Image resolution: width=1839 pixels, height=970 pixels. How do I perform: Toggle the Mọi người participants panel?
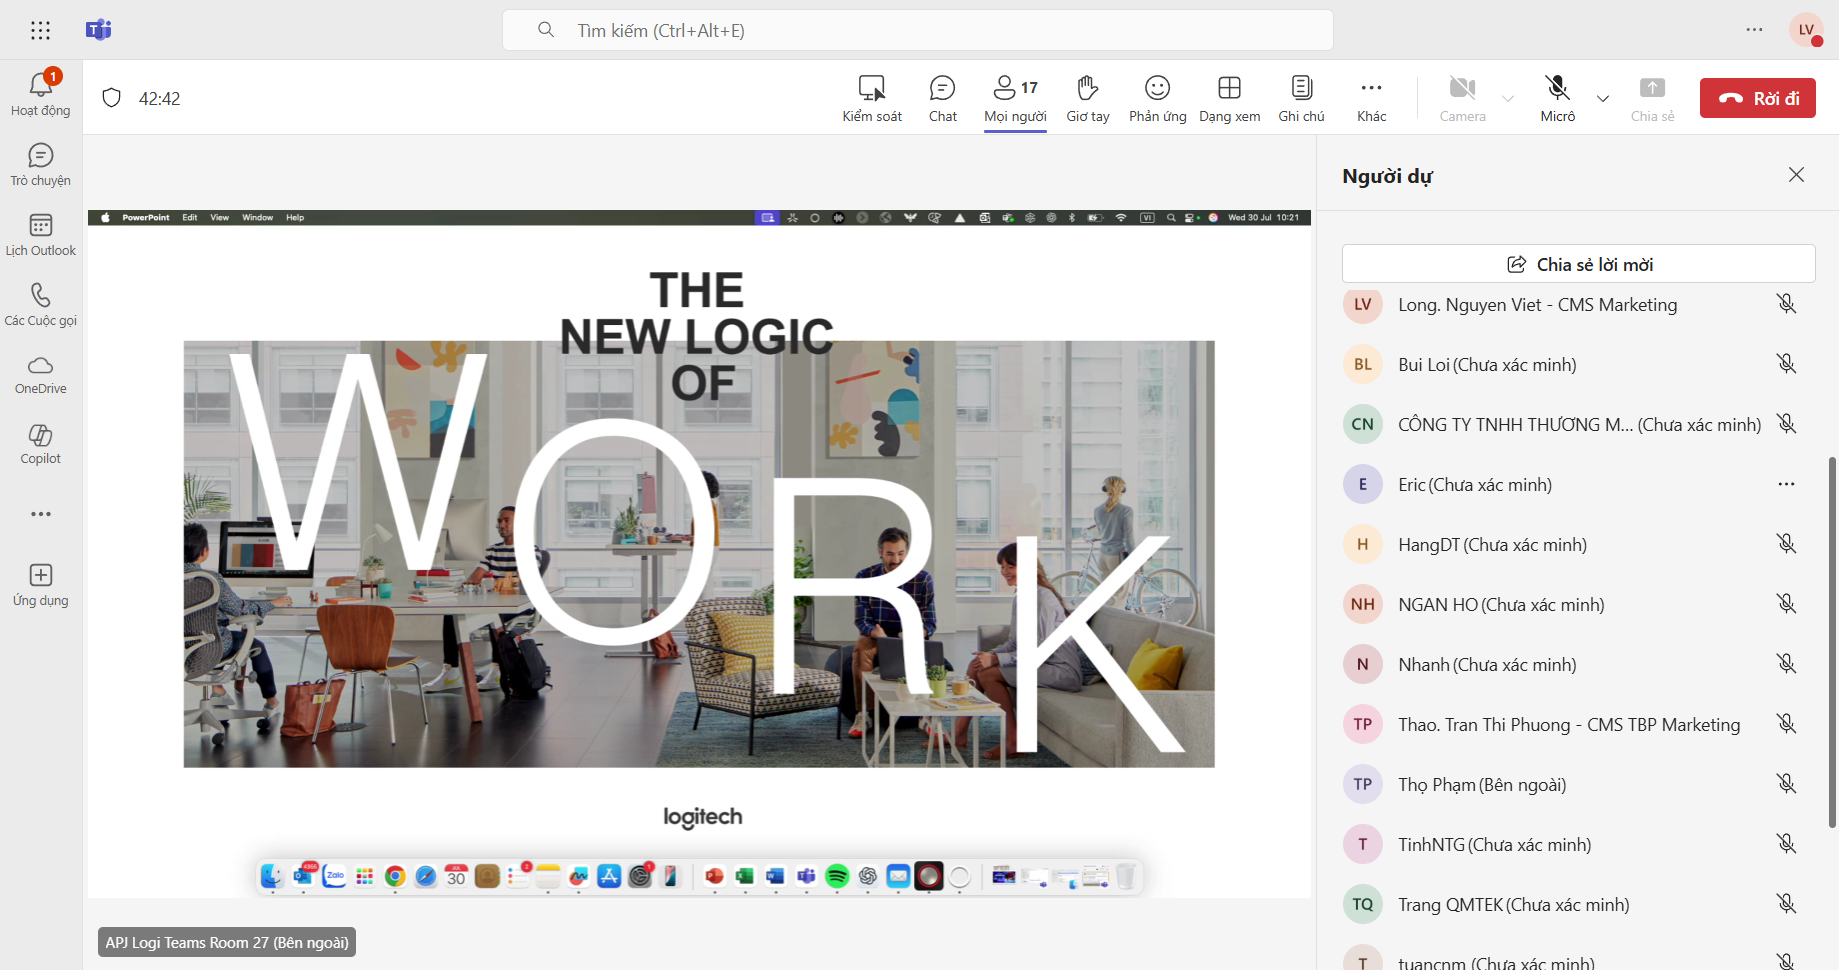(1015, 98)
